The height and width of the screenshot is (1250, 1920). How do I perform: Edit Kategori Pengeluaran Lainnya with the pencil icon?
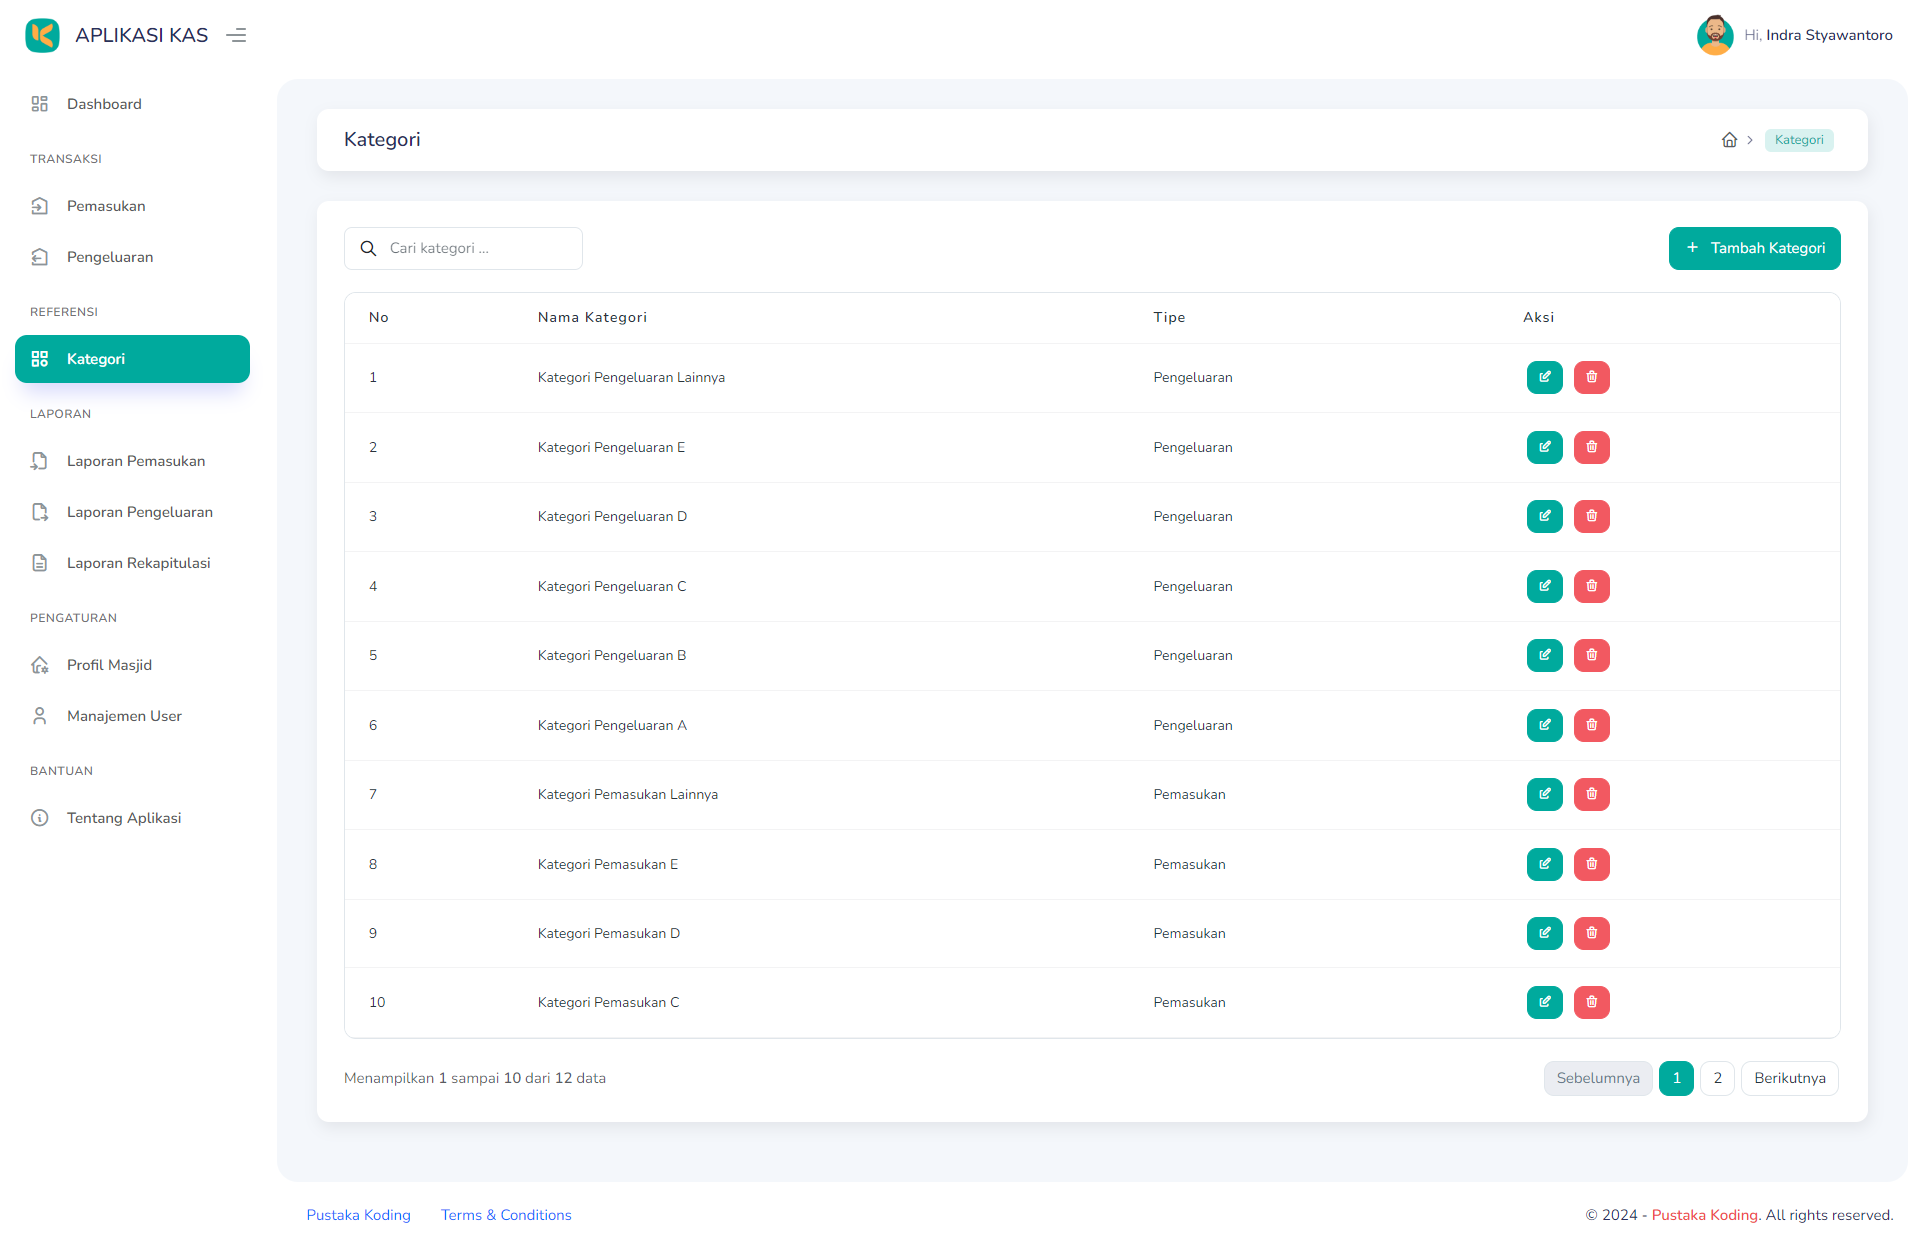click(1544, 377)
